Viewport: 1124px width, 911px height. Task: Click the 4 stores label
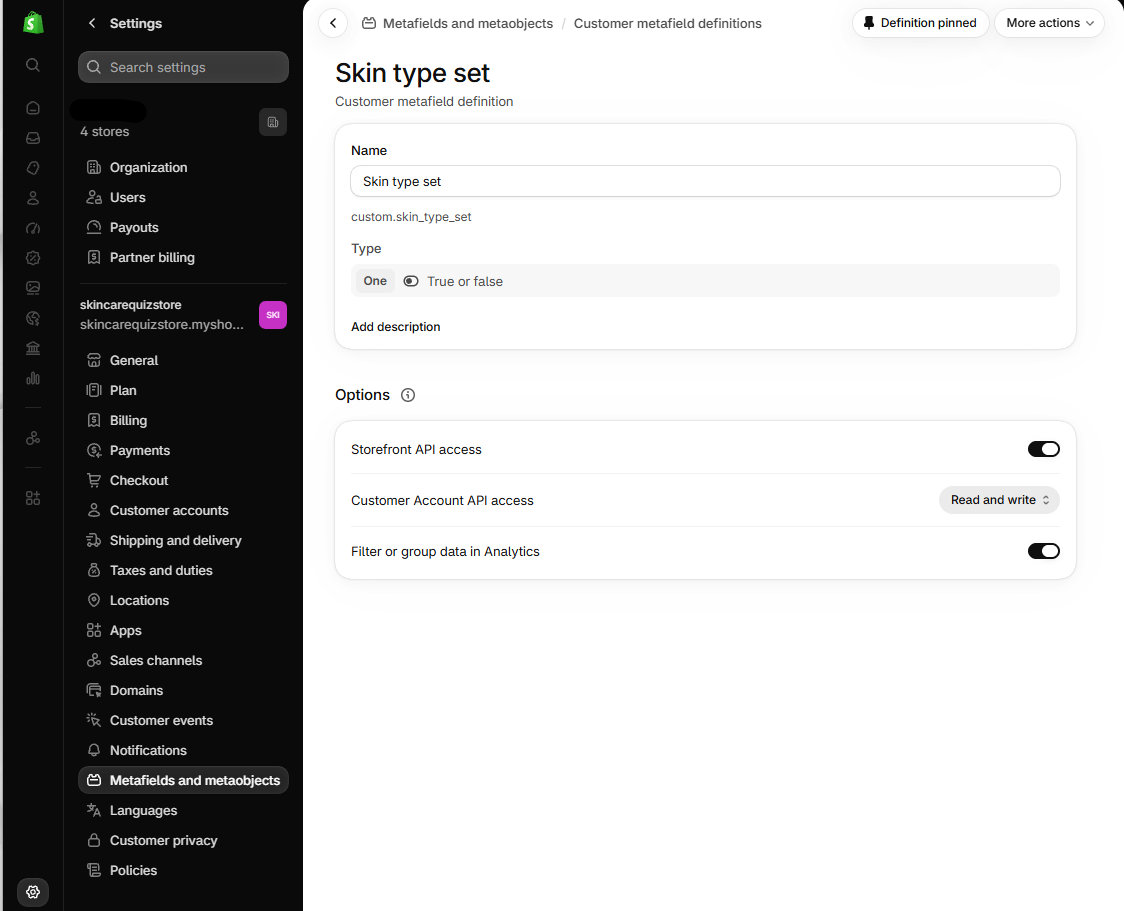pos(105,132)
